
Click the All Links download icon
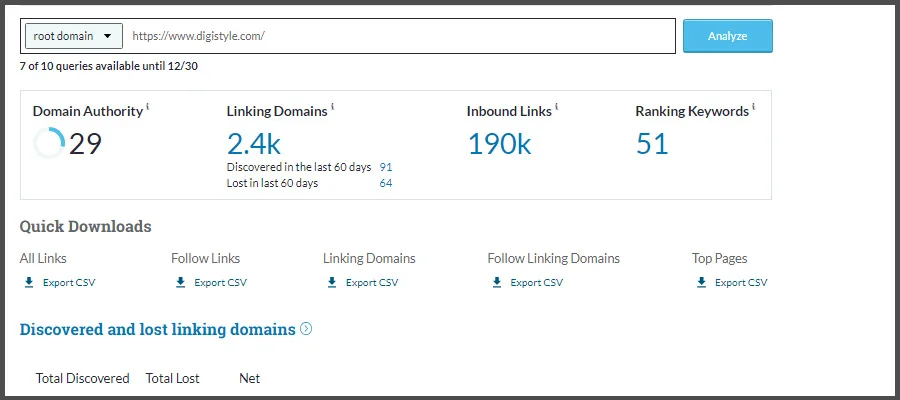click(29, 283)
